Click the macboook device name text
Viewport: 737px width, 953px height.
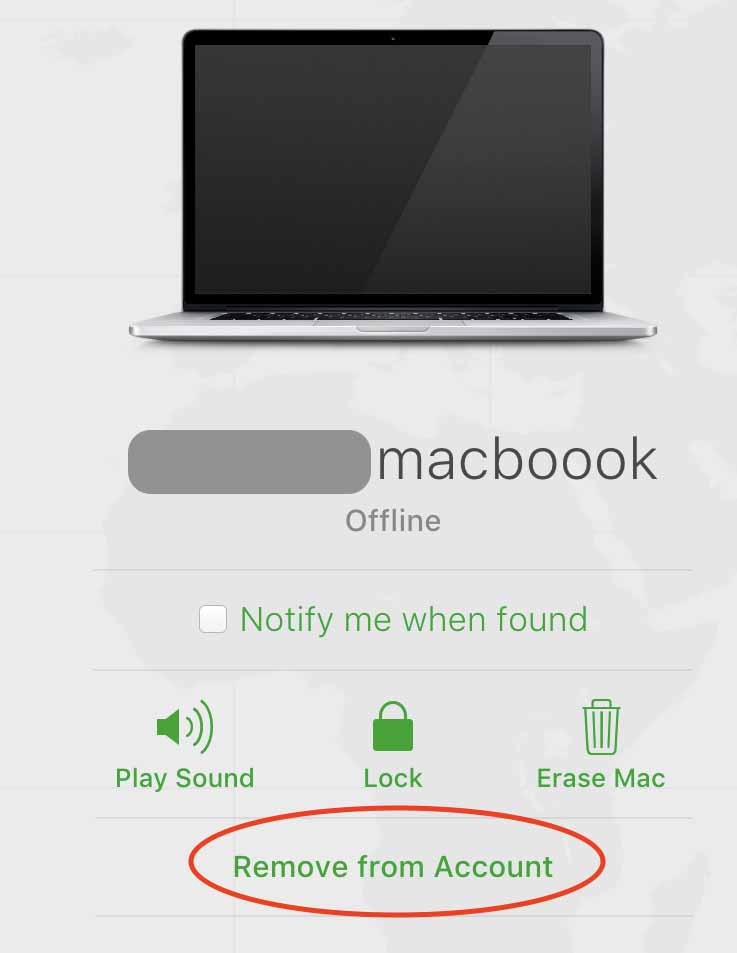pyautogui.click(x=517, y=460)
